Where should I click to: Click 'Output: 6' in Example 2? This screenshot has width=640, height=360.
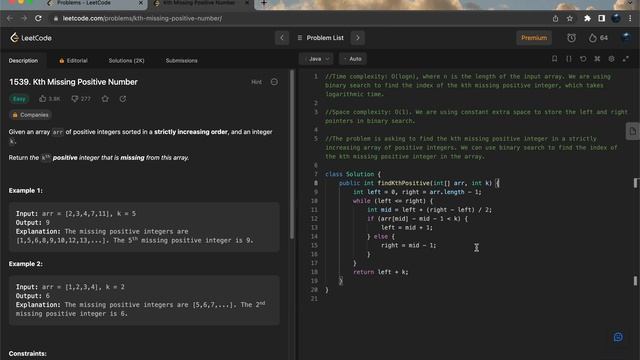33,296
